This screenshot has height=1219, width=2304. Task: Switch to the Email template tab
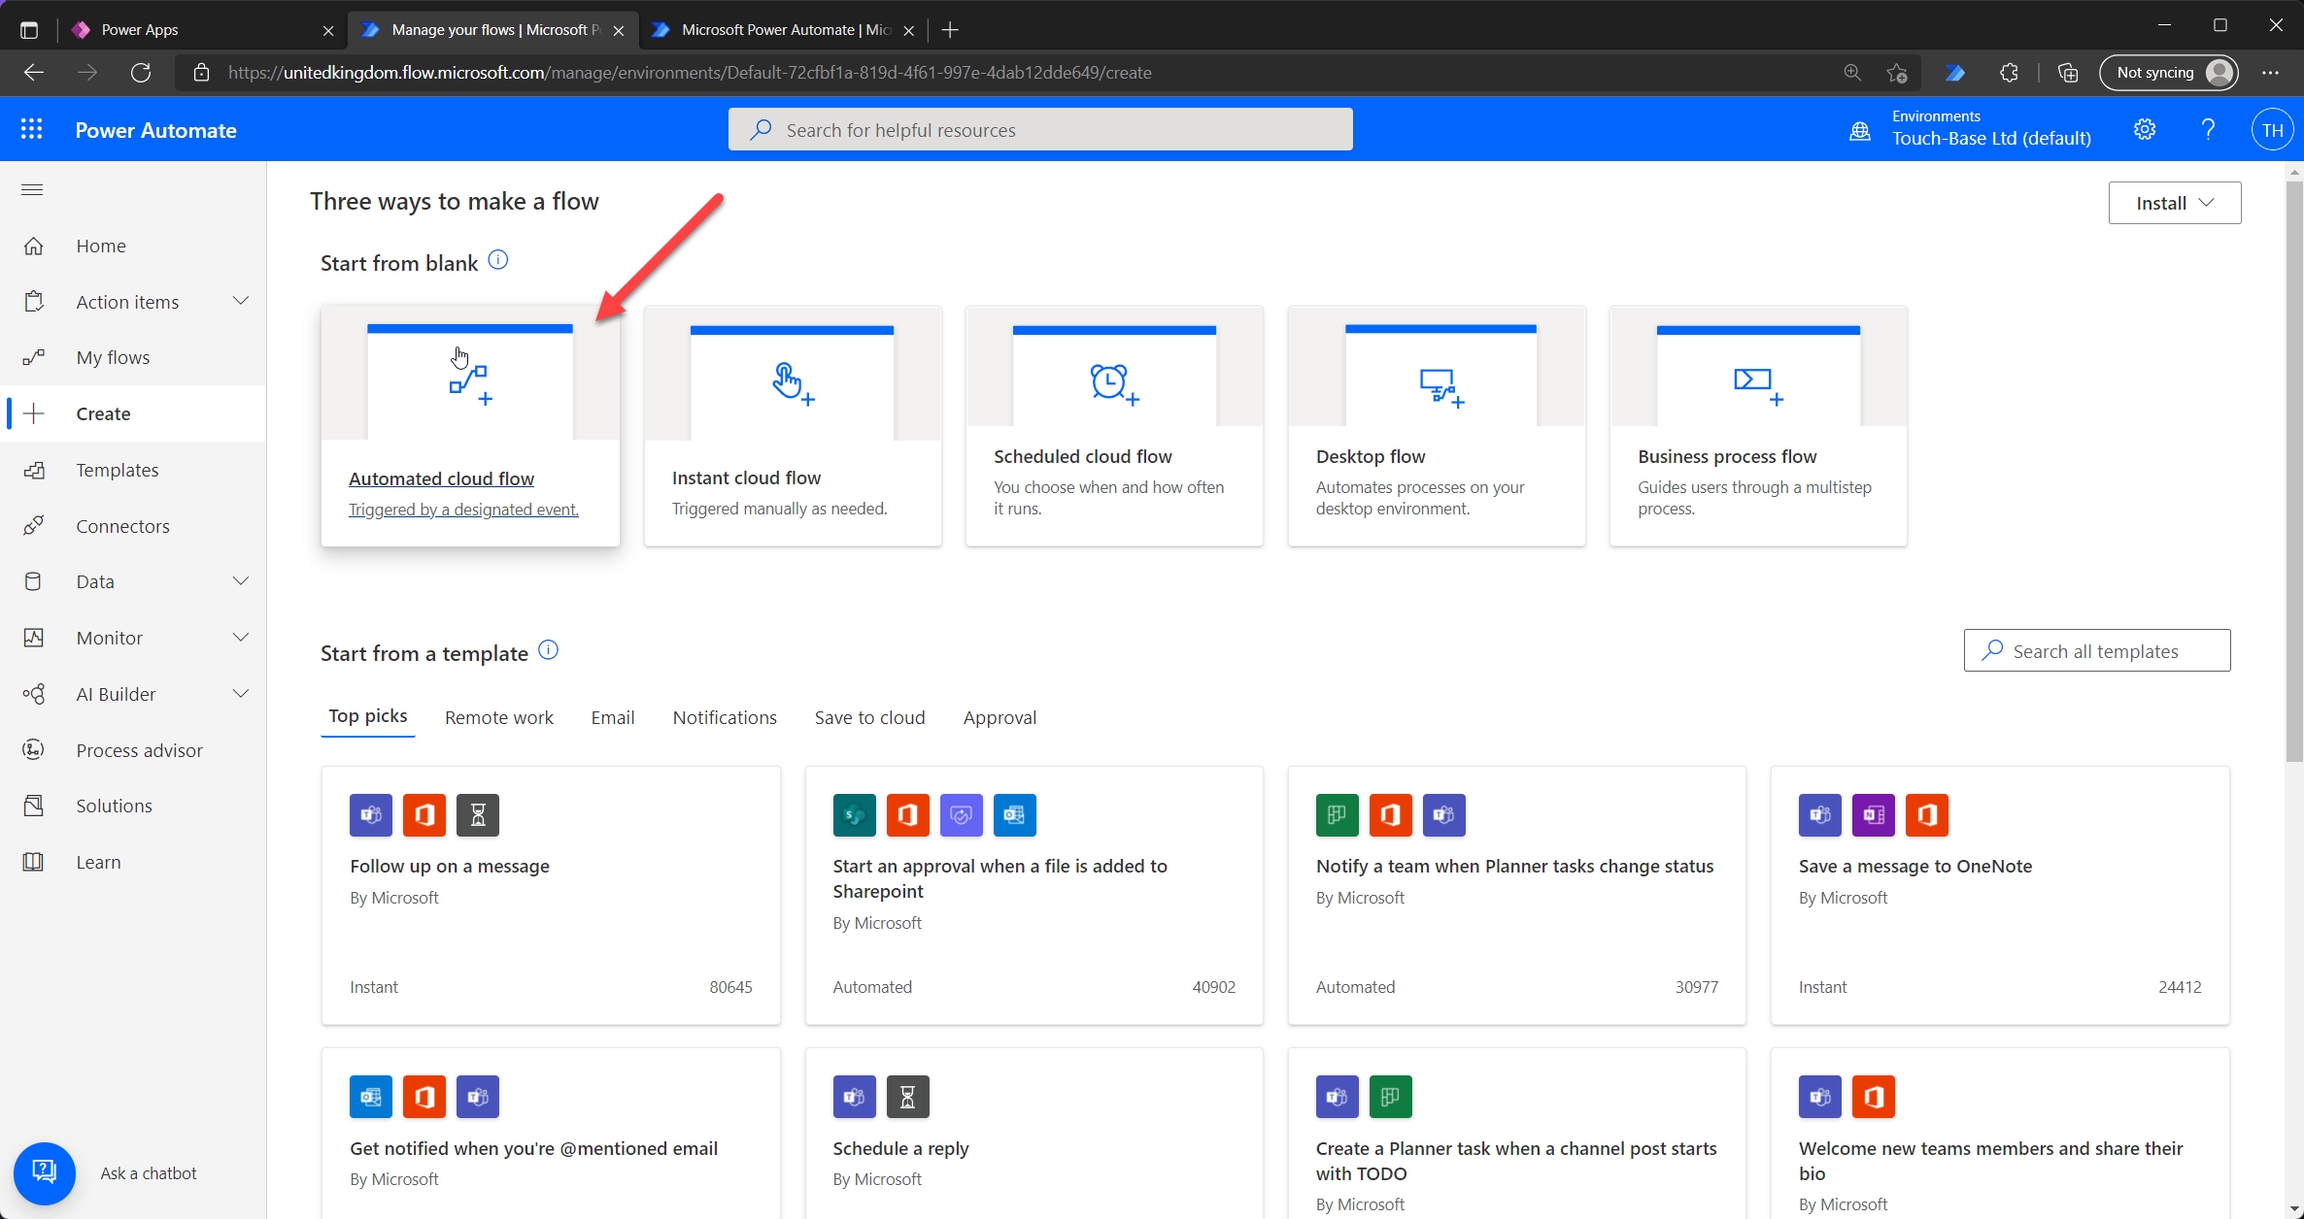pos(612,717)
